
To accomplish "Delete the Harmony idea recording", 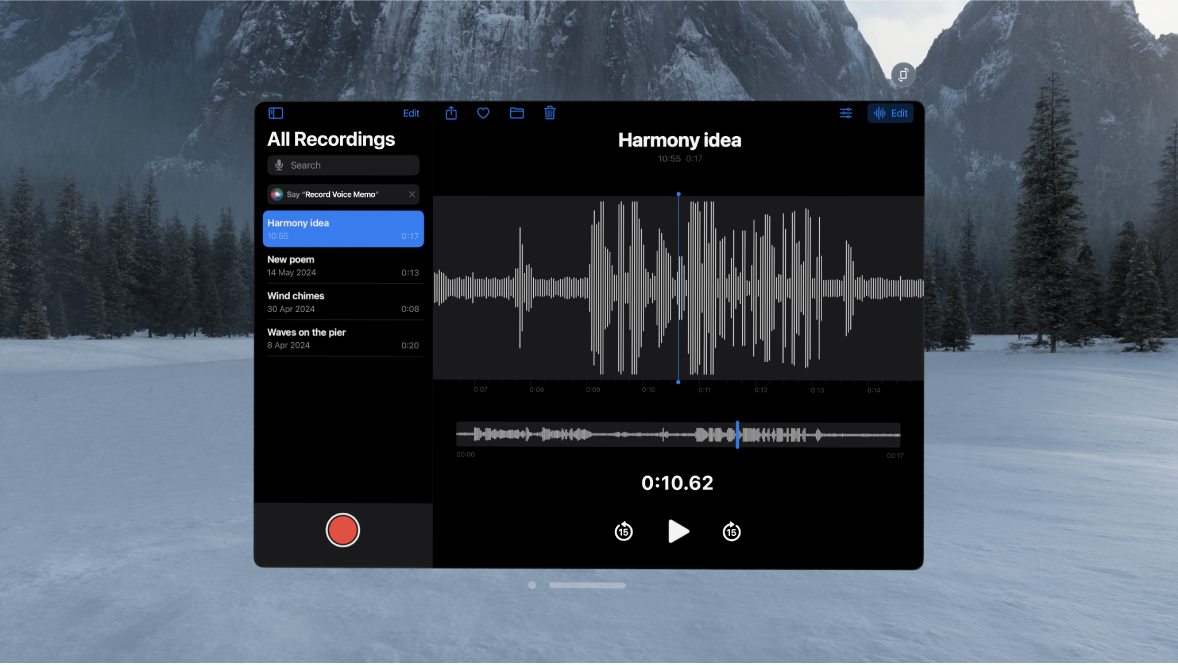I will click(x=549, y=113).
